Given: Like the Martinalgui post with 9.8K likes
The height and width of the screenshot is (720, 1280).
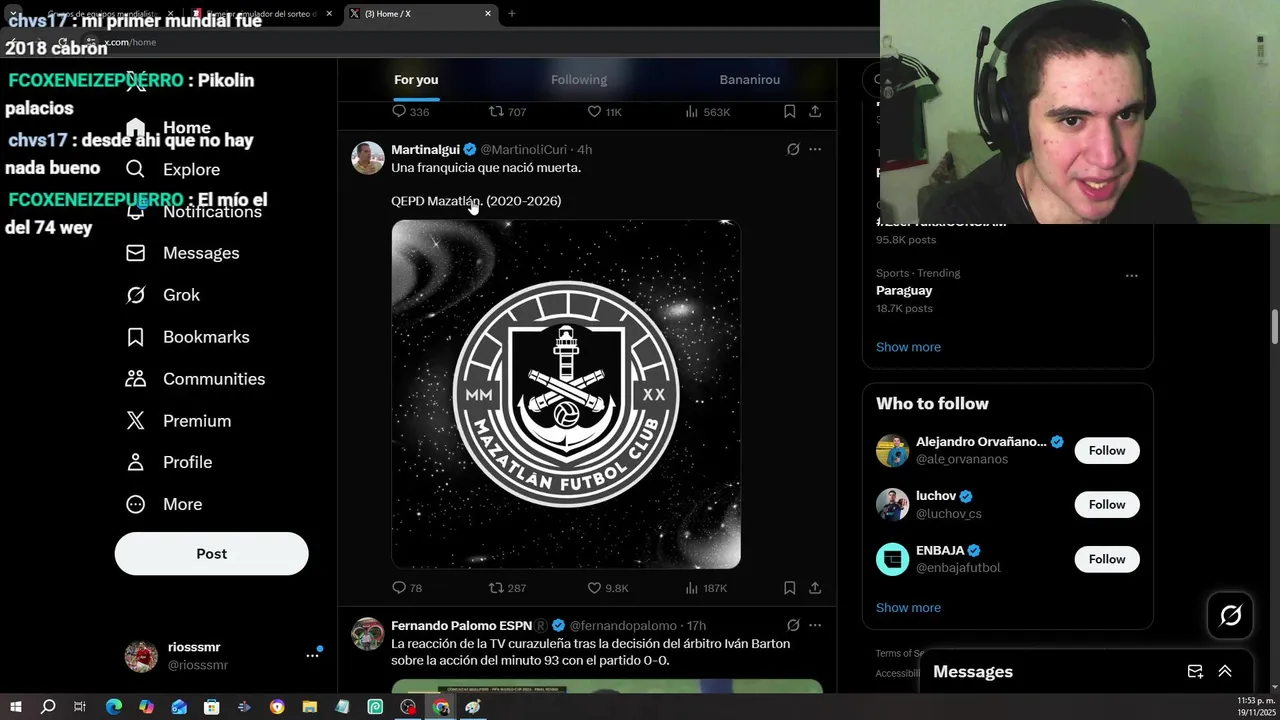Looking at the screenshot, I should coord(607,588).
